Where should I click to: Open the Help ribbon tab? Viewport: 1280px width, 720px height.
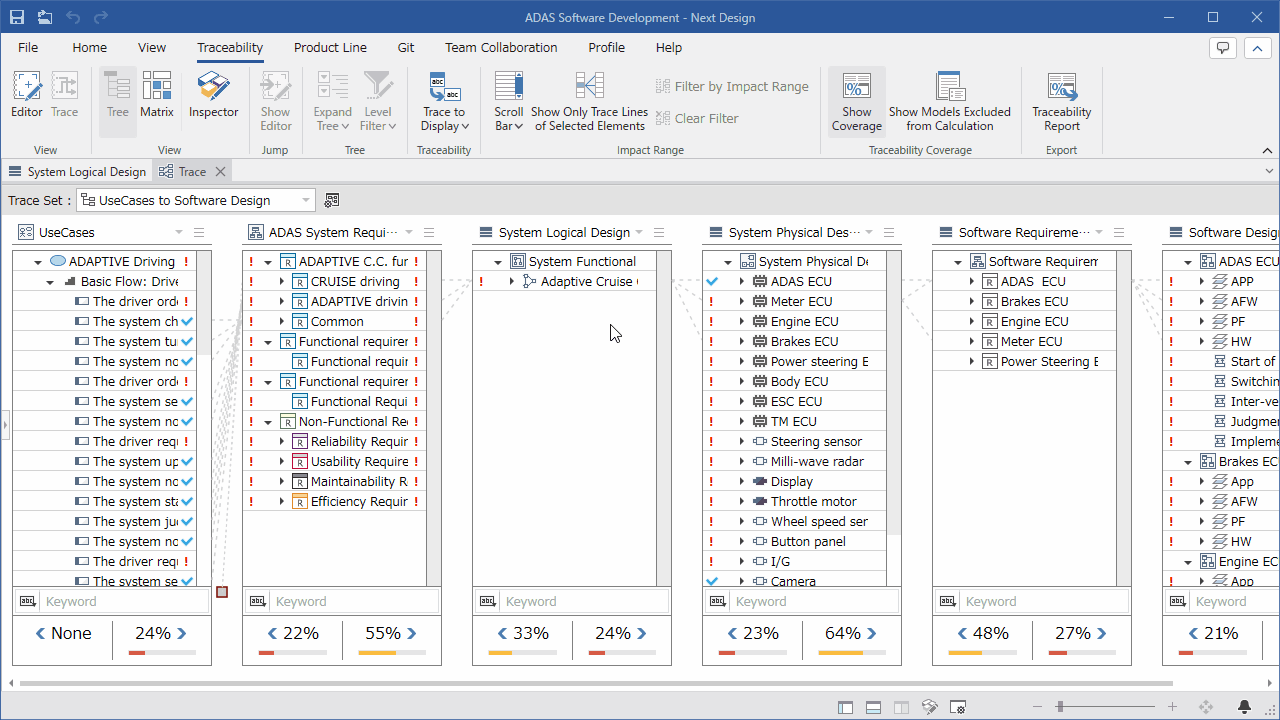pos(669,47)
